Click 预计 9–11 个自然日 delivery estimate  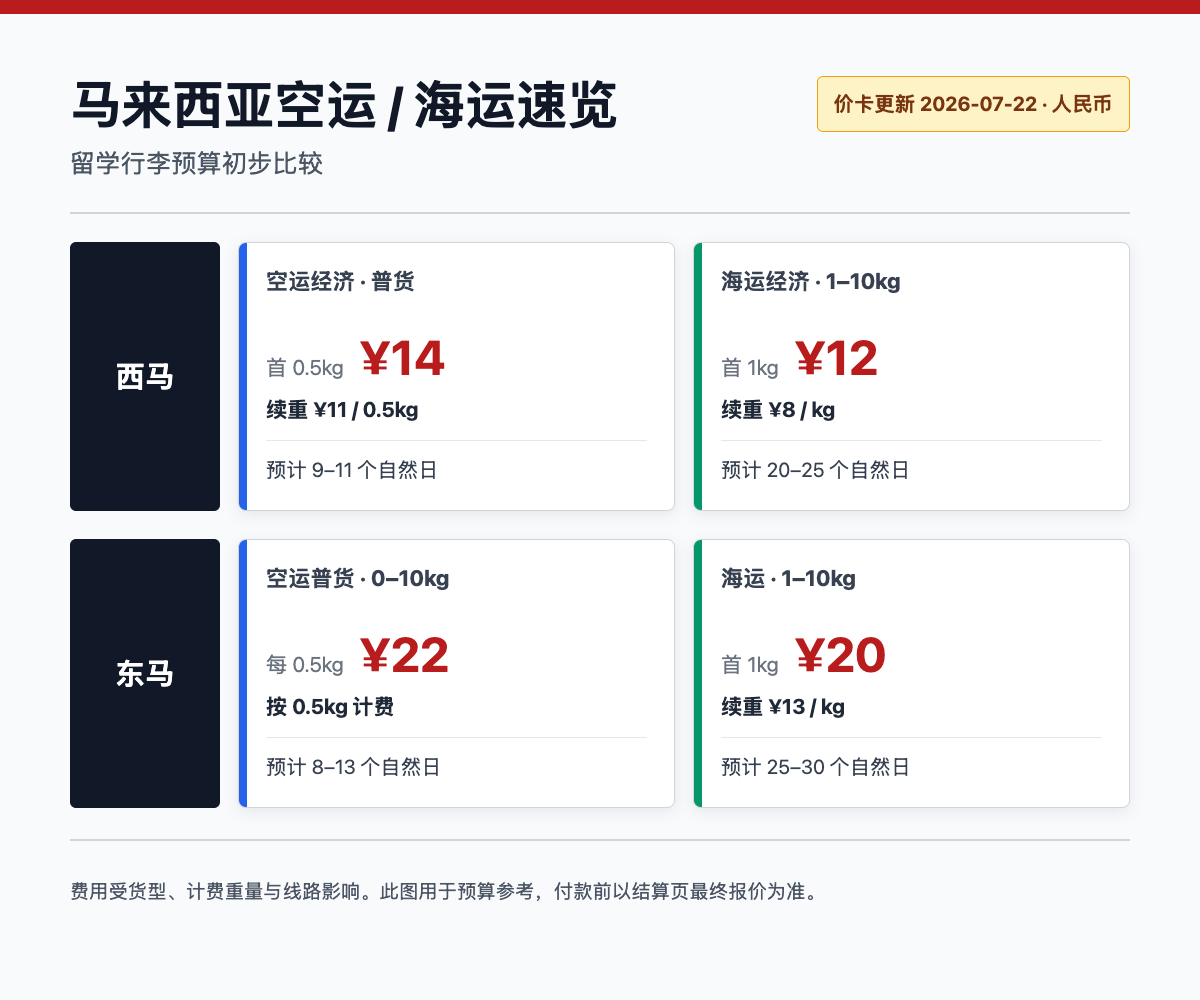pyautogui.click(x=352, y=470)
